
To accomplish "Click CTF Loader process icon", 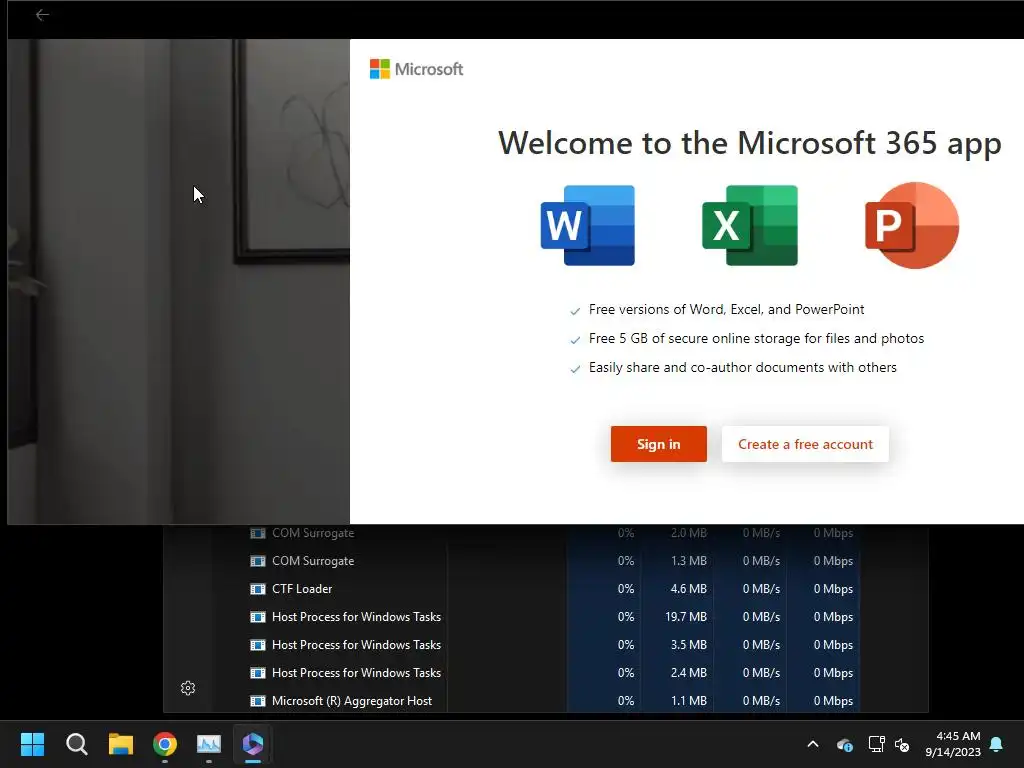I will [x=258, y=589].
